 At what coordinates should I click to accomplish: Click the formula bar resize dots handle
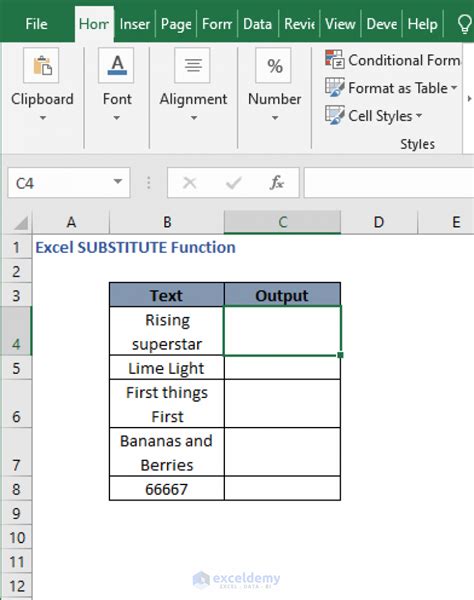[x=148, y=183]
